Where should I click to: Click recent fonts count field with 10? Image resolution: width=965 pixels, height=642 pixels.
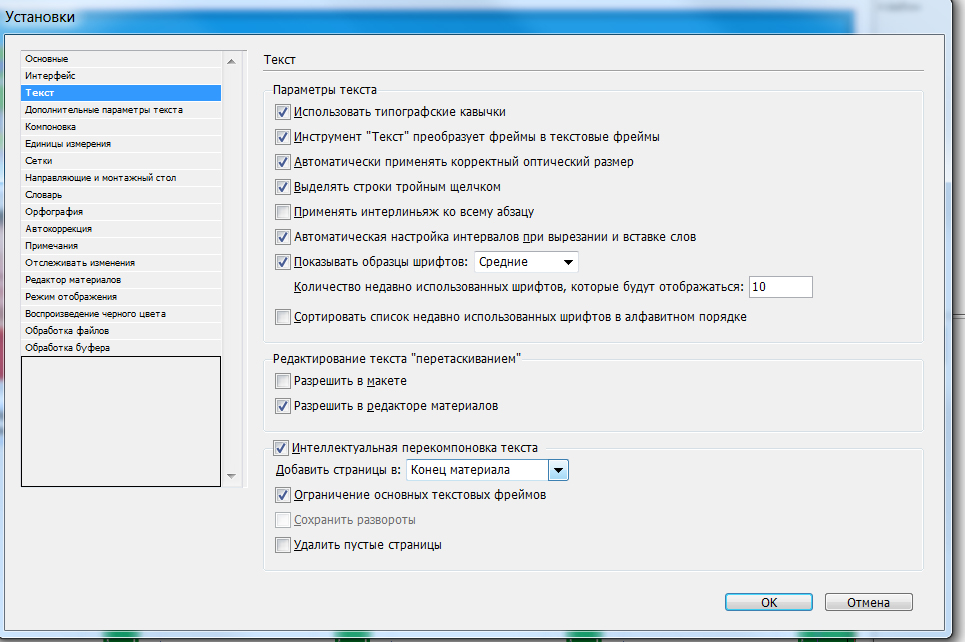coord(780,287)
